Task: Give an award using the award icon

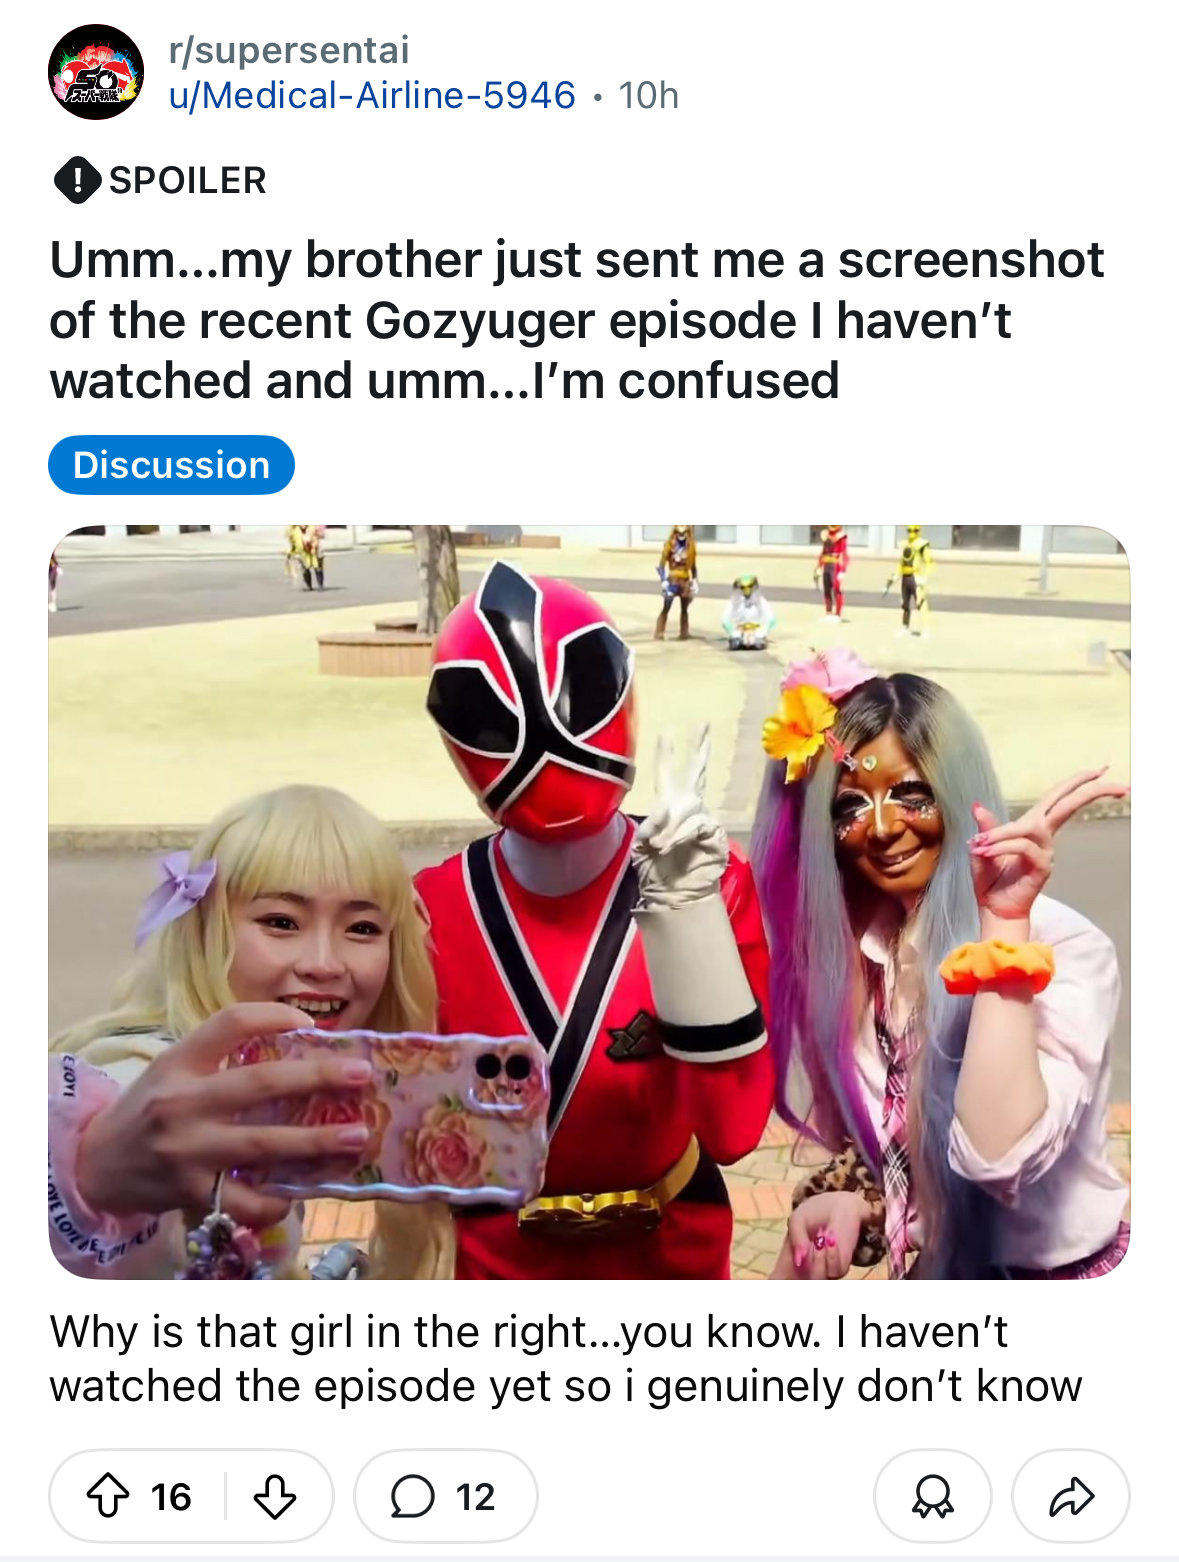Action: (x=933, y=1497)
